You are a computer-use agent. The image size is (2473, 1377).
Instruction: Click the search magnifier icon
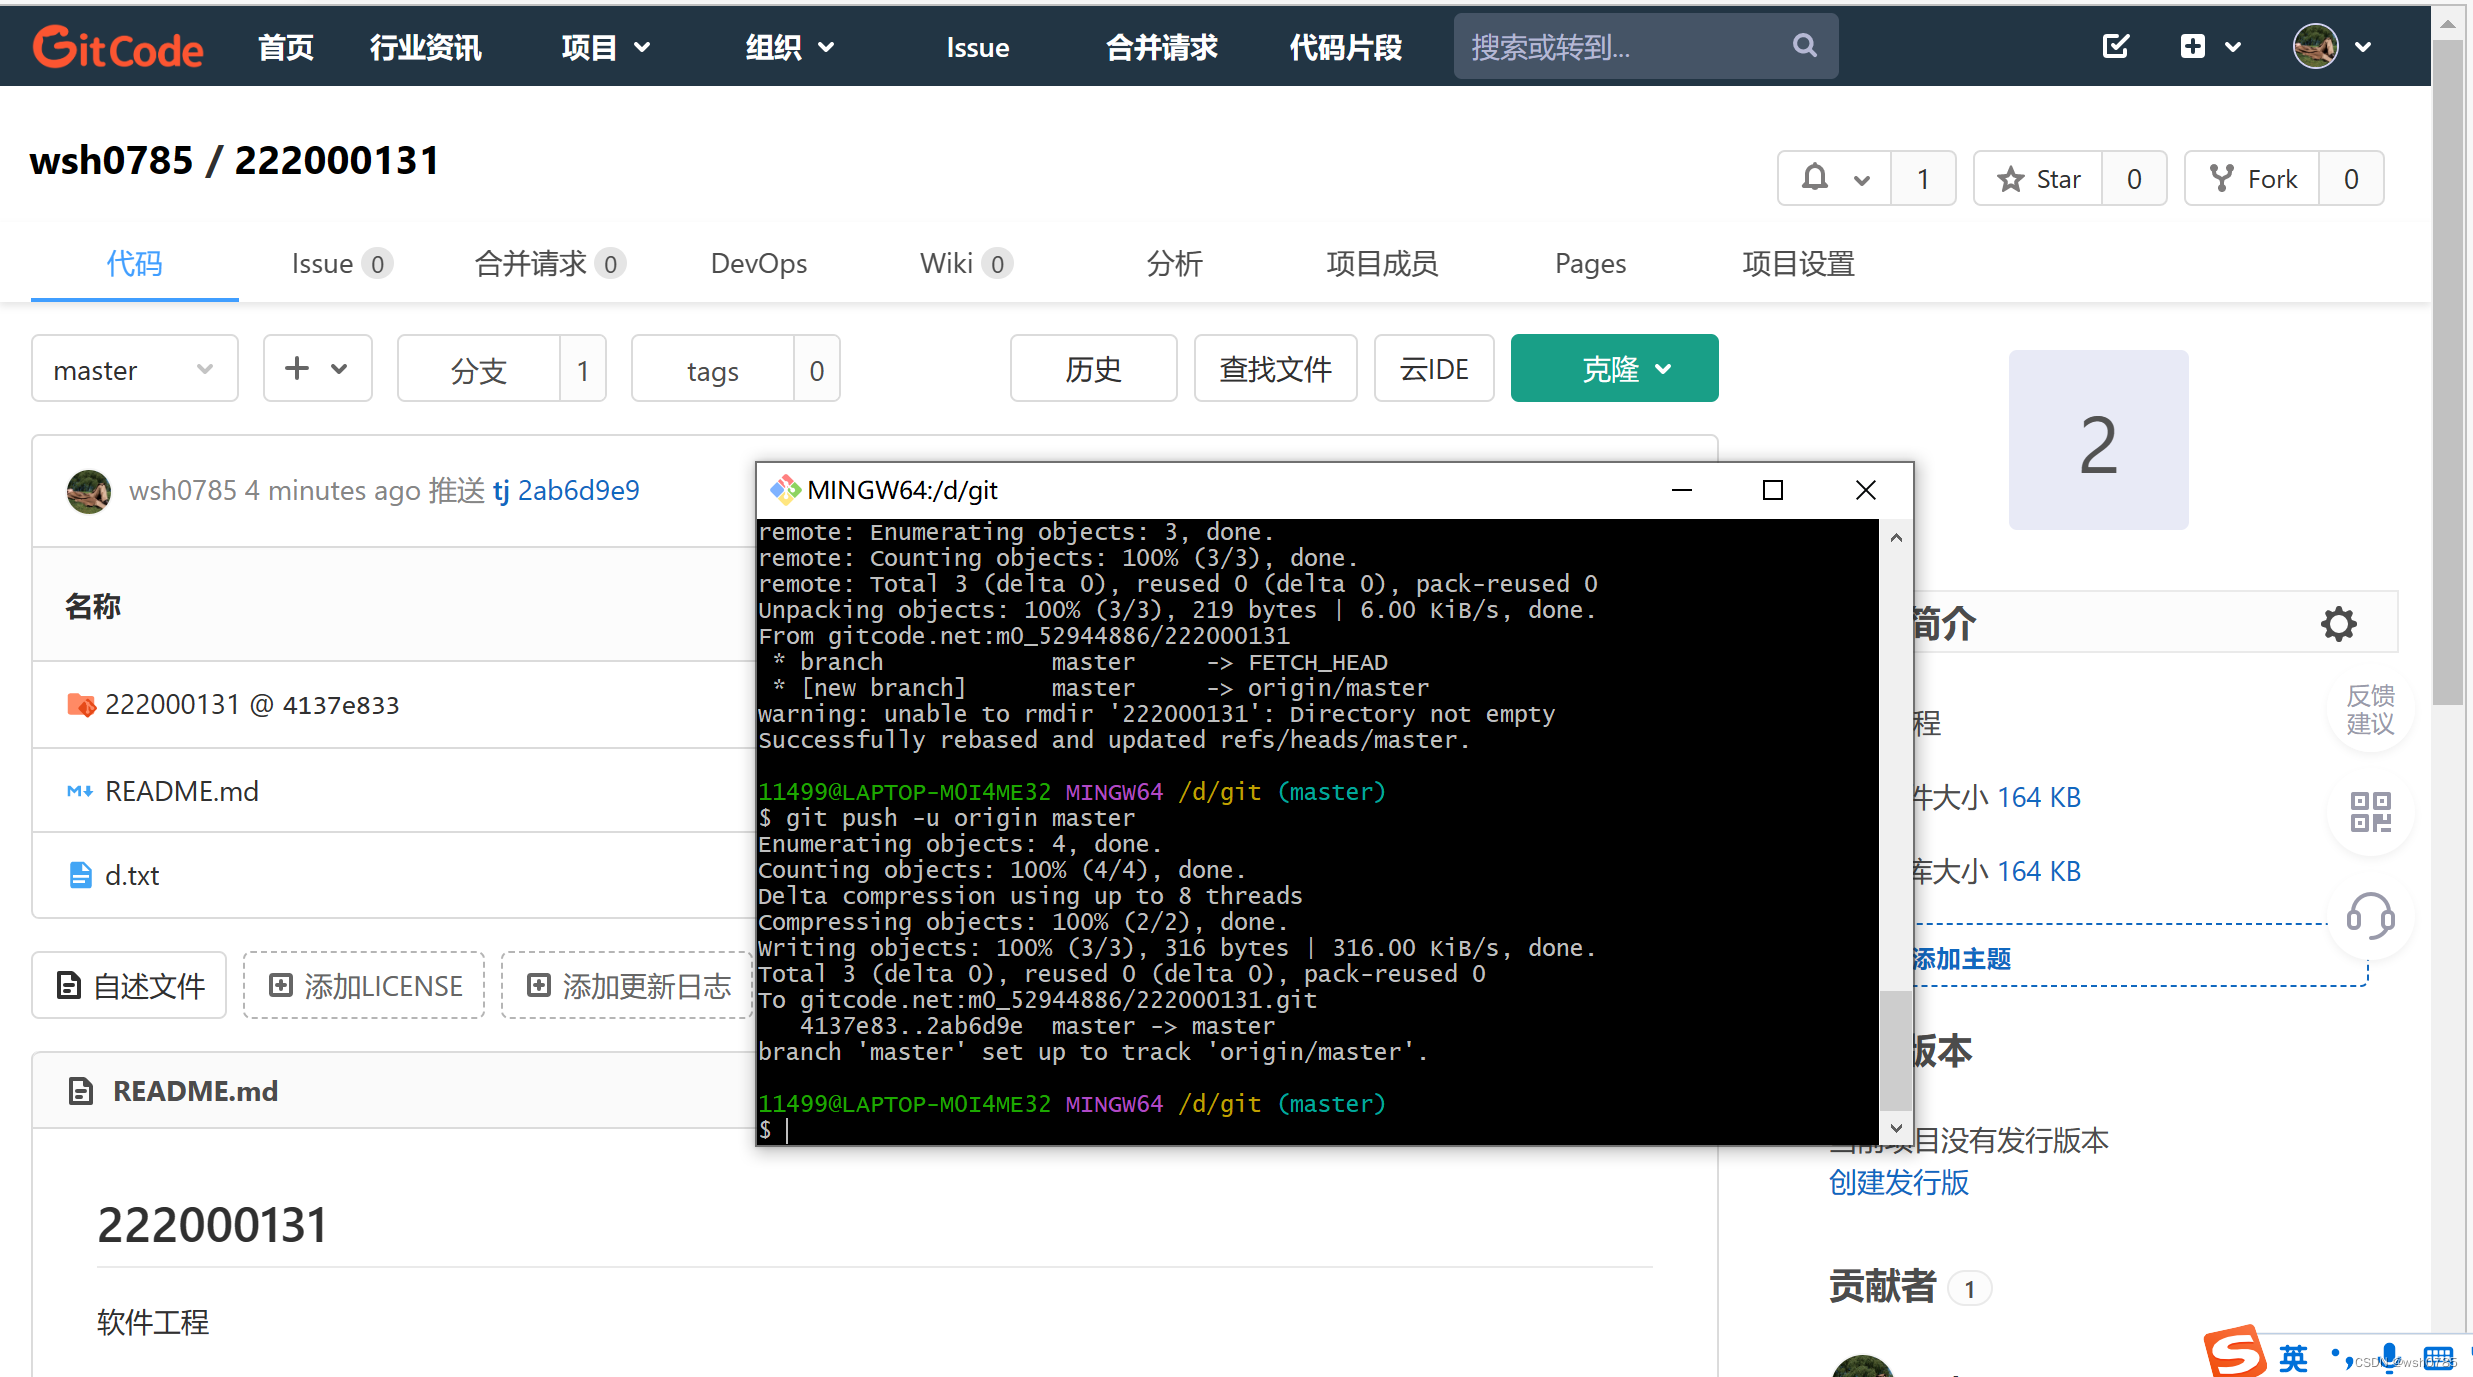(1804, 46)
